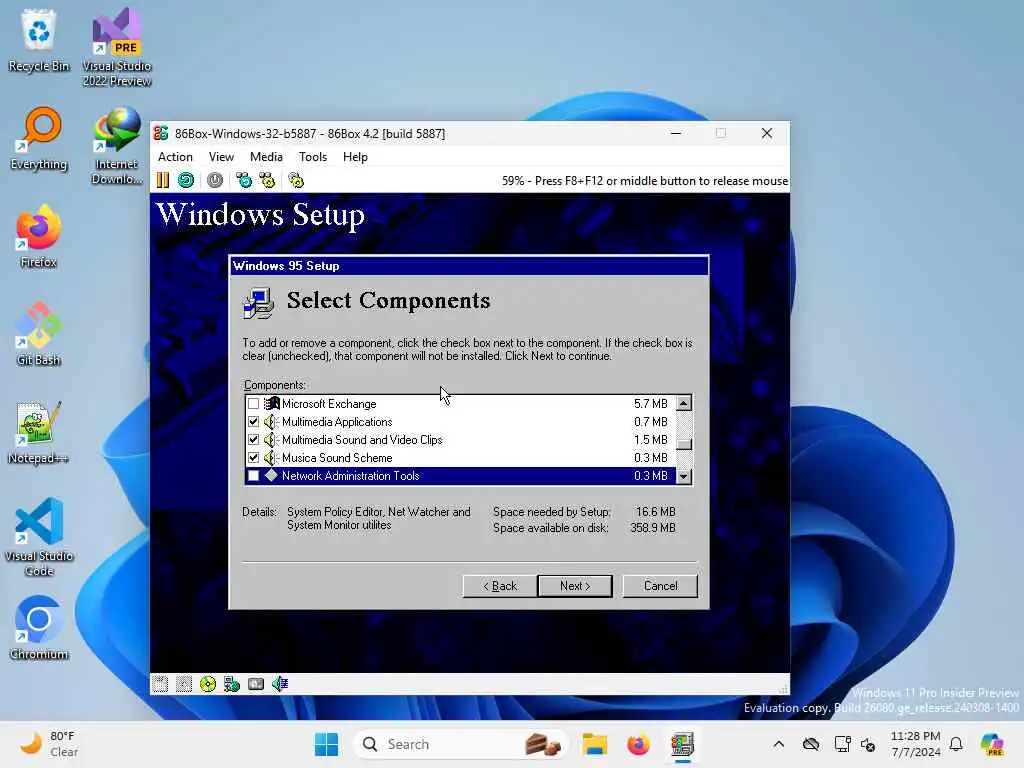
Task: Open 86Box settings gear icon
Action: tap(296, 180)
